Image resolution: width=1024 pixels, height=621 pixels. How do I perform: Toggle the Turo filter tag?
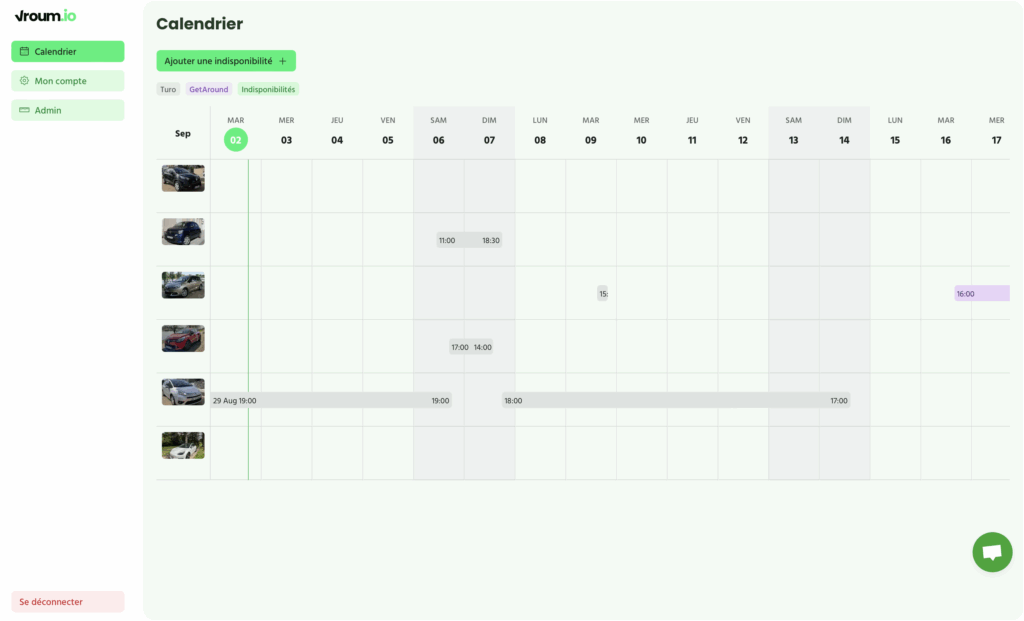coord(168,89)
